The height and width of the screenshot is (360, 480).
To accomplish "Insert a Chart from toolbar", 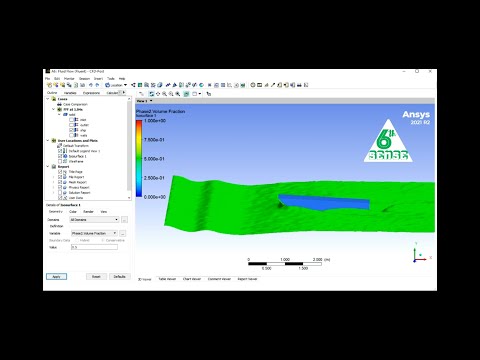I will click(229, 85).
